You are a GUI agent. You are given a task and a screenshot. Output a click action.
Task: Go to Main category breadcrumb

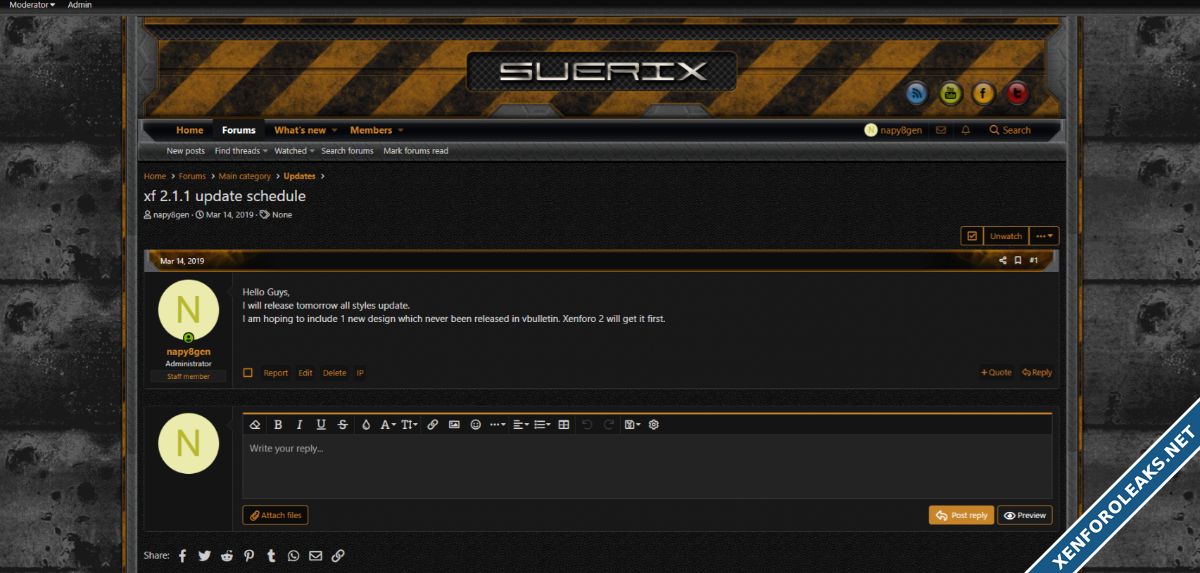[x=245, y=176]
